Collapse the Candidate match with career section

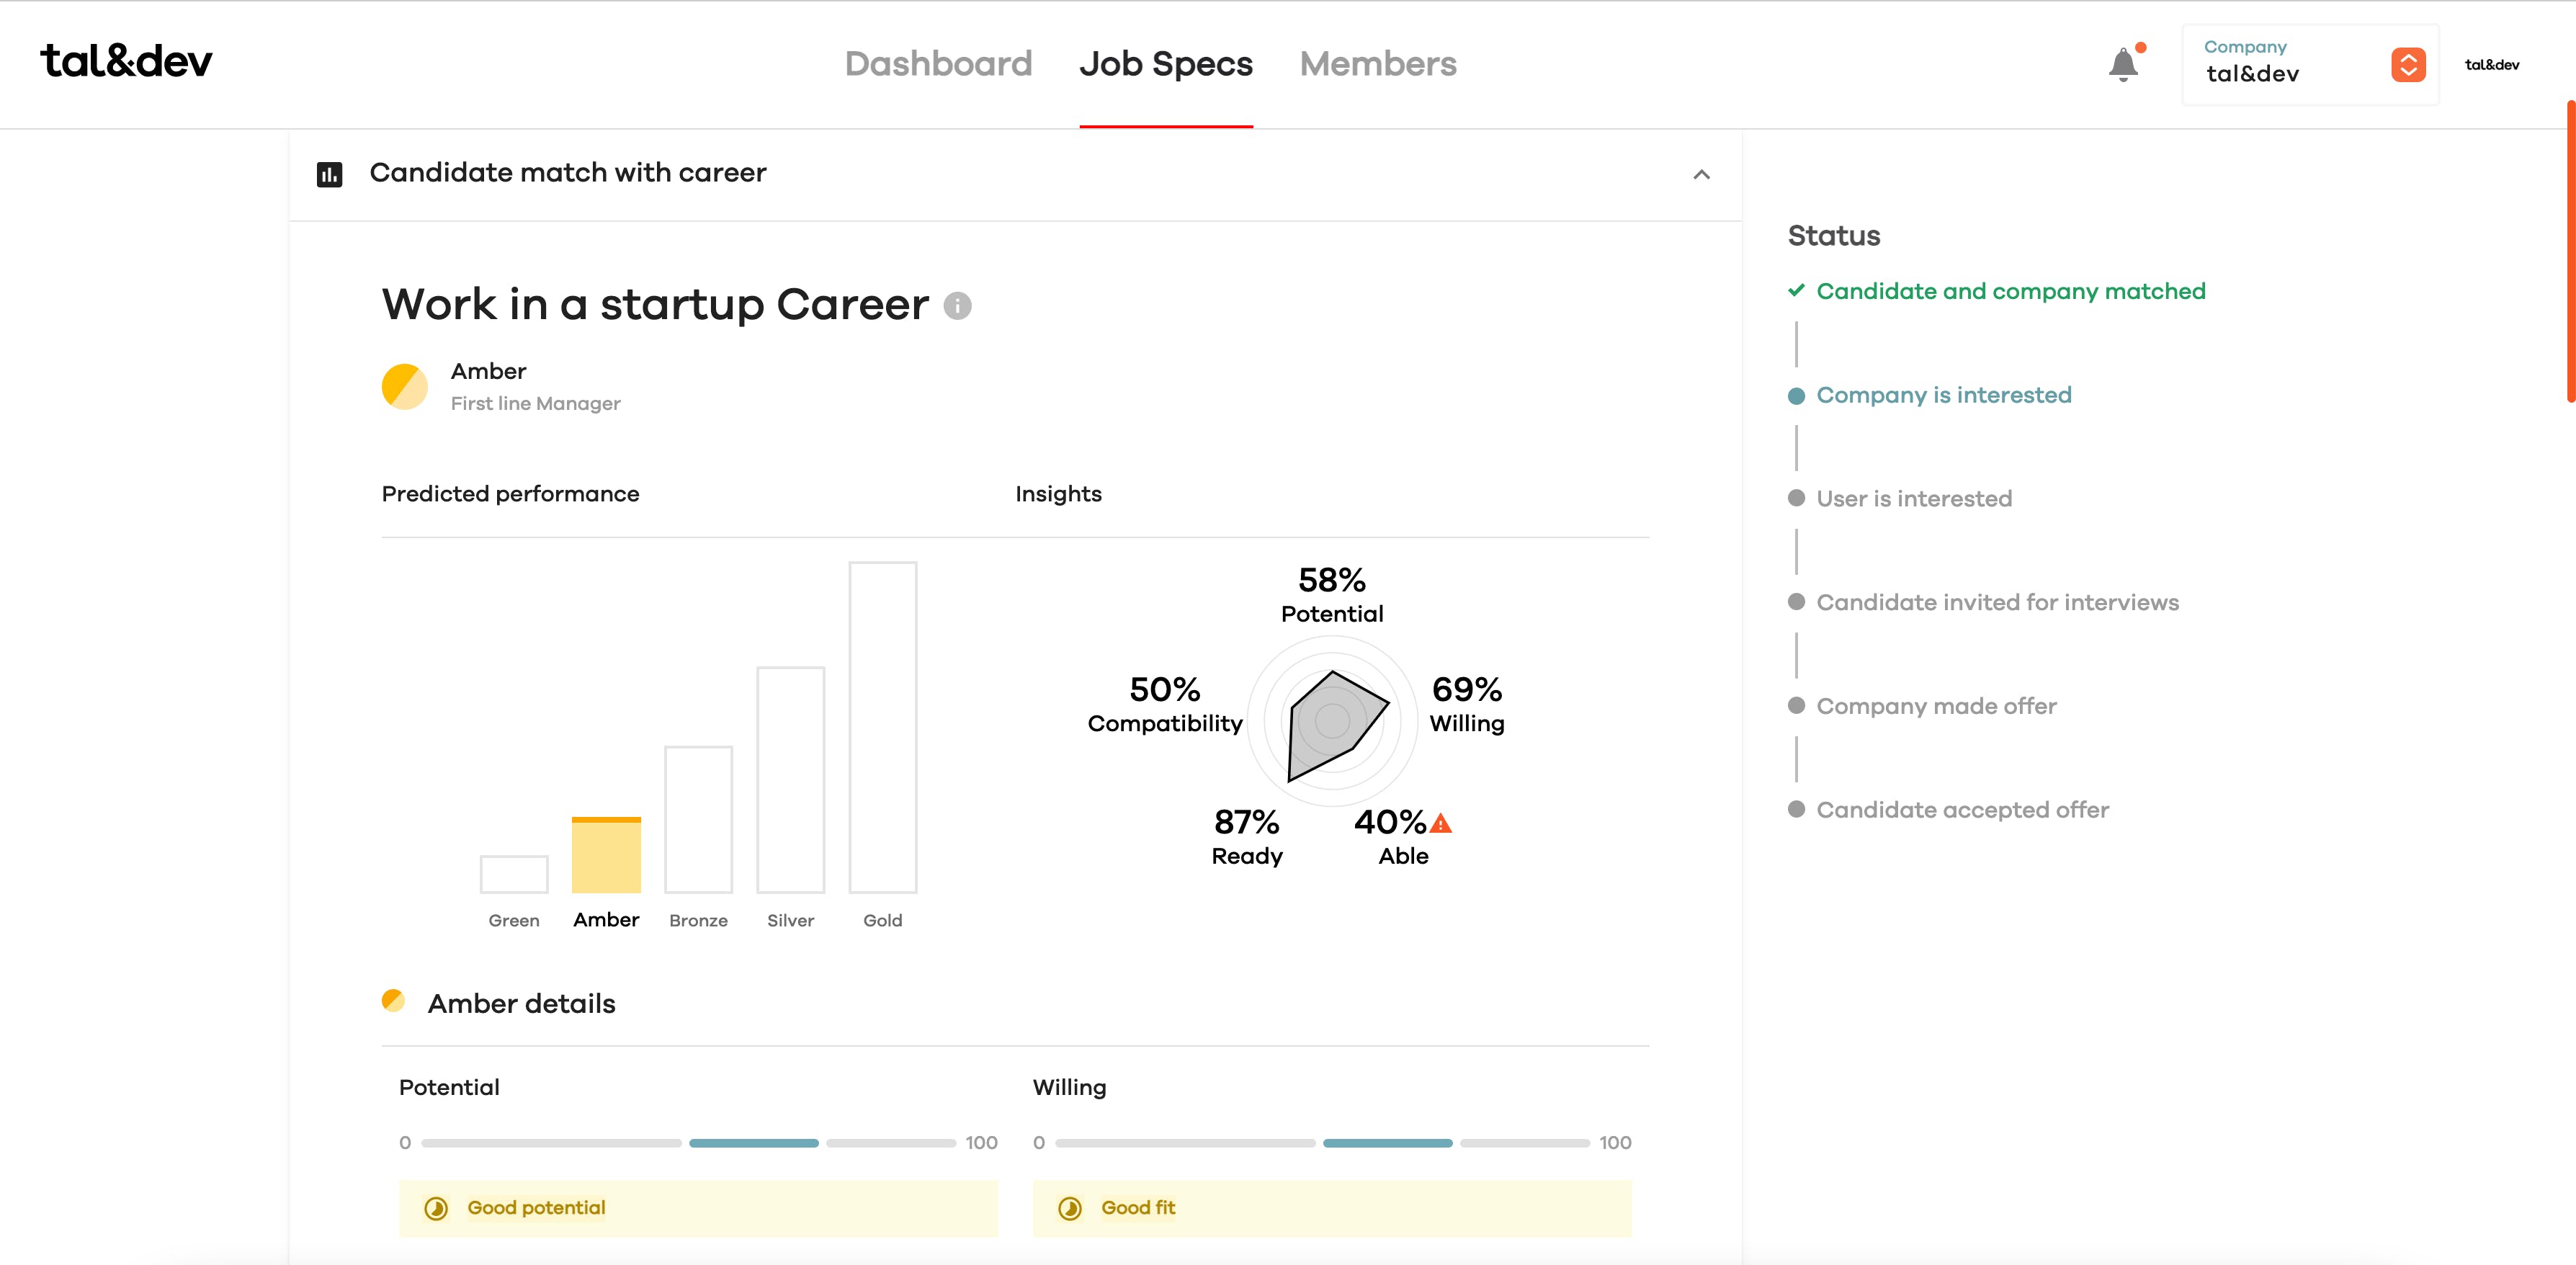pyautogui.click(x=1701, y=174)
